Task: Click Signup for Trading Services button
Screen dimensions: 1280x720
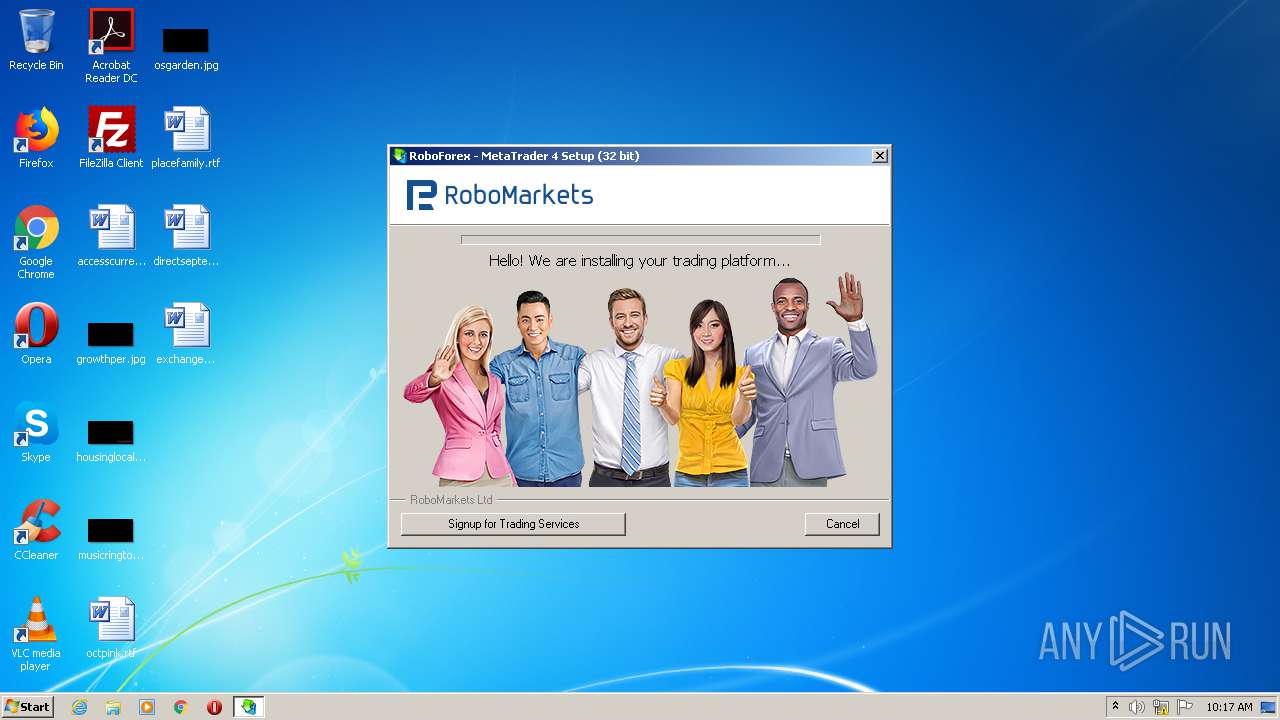Action: [513, 524]
